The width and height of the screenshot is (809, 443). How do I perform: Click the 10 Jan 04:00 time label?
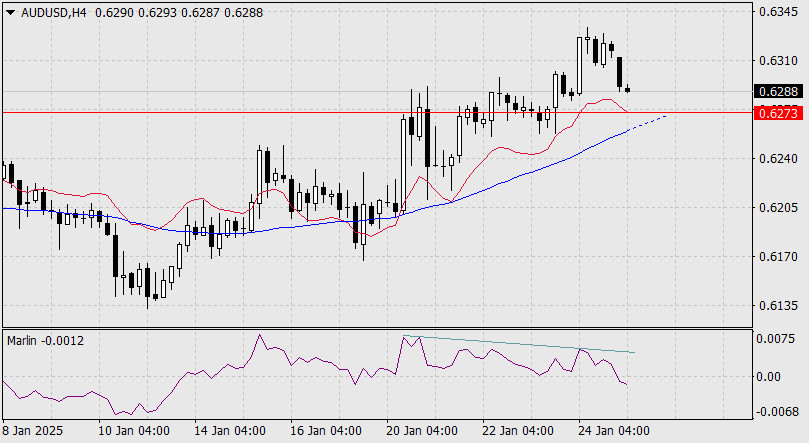point(134,431)
